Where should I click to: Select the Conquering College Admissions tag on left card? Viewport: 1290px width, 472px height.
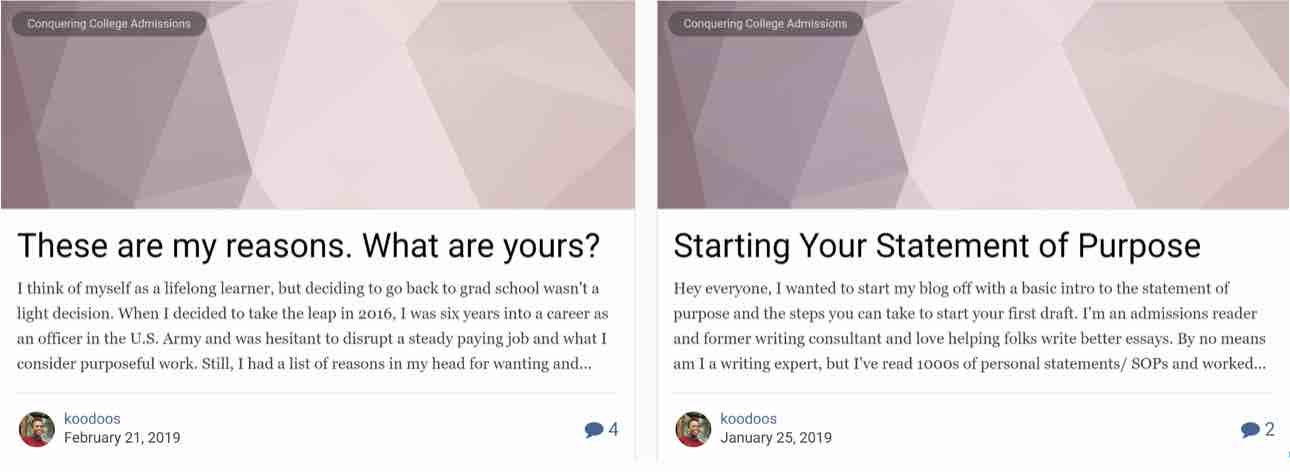pyautogui.click(x=109, y=23)
